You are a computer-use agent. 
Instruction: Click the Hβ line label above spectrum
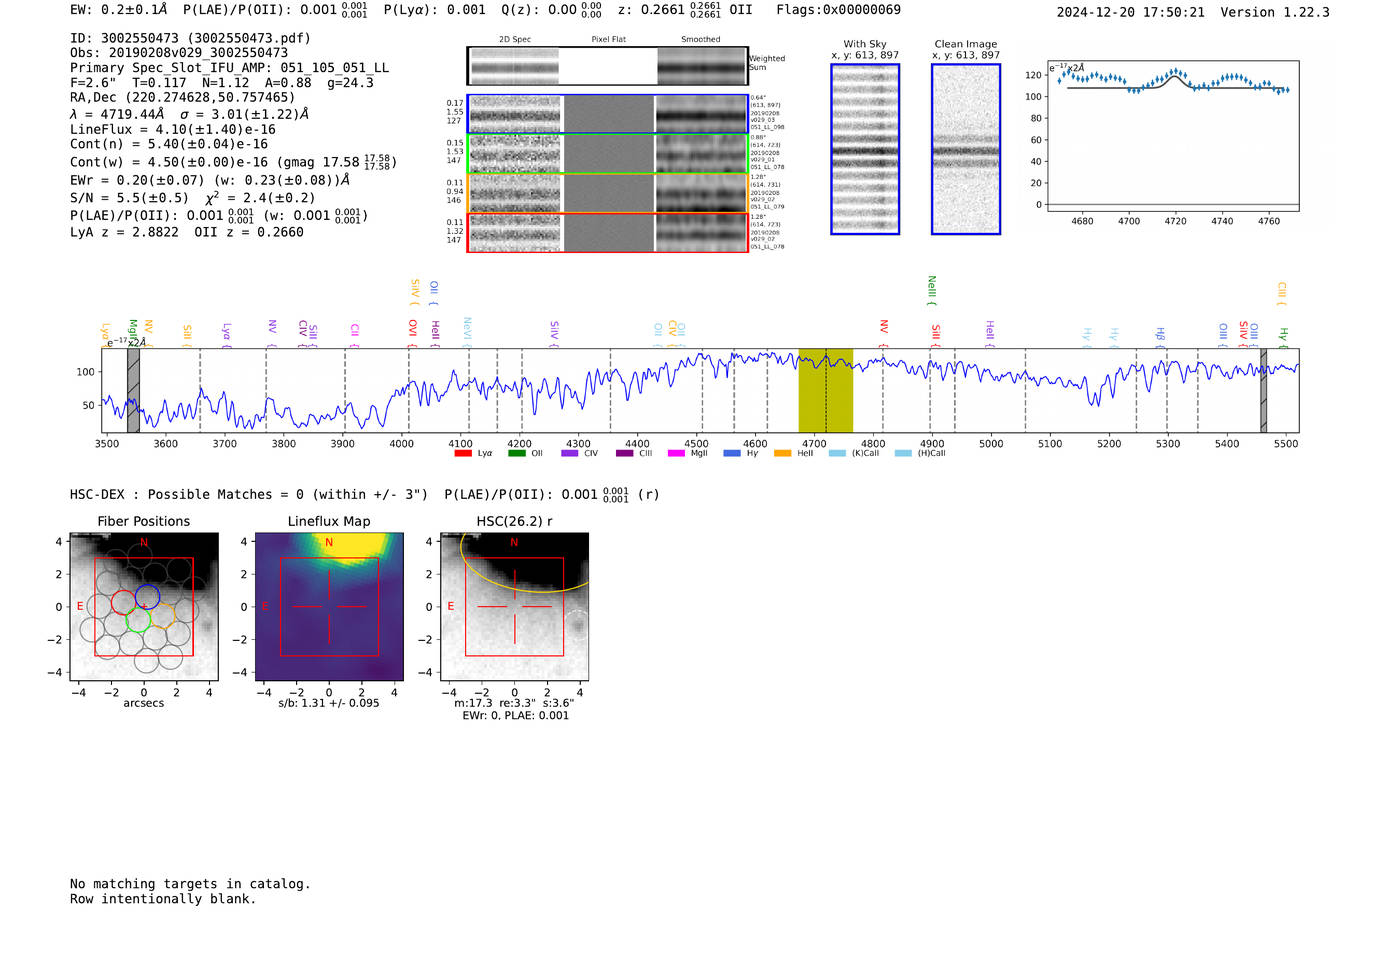1161,334
